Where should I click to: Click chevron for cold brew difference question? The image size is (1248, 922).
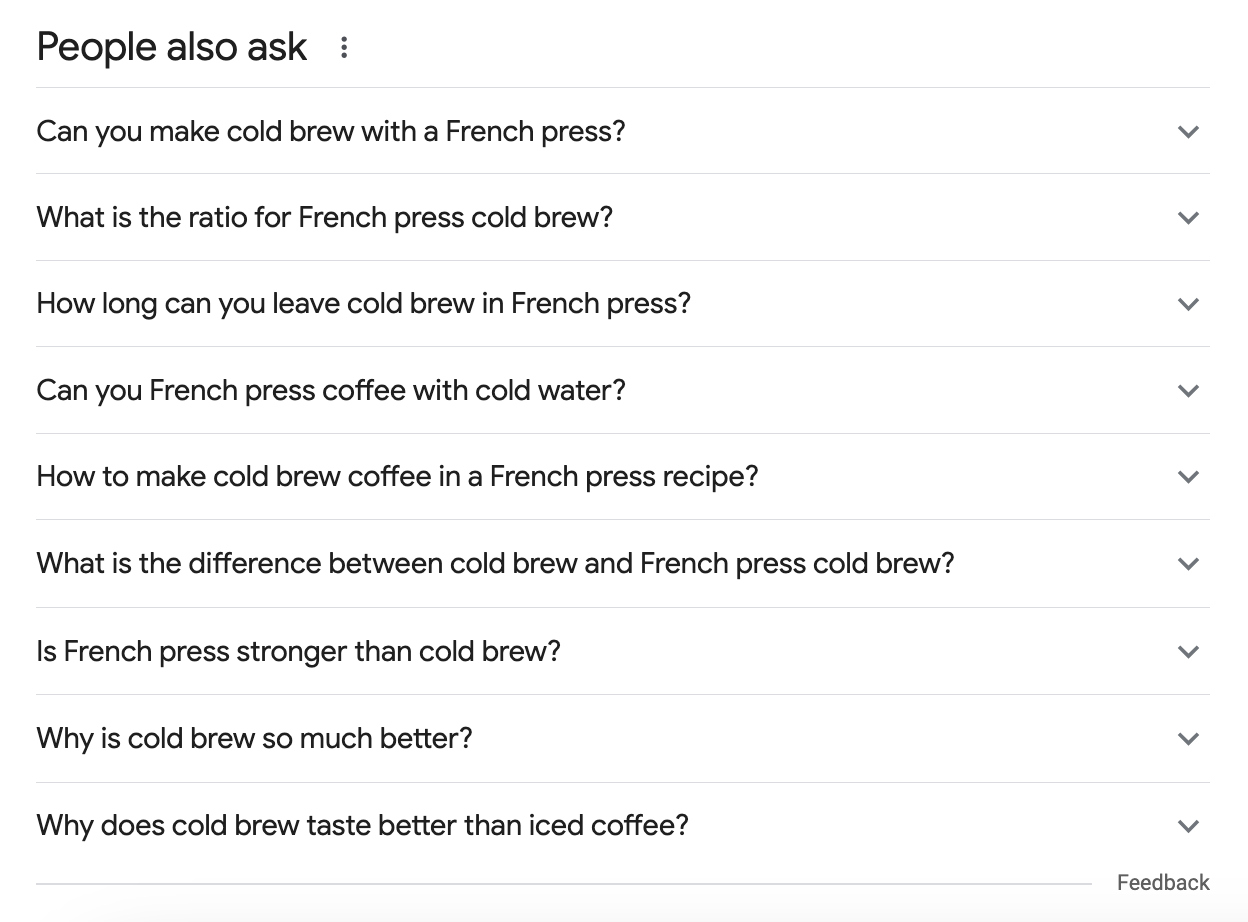pos(1188,564)
